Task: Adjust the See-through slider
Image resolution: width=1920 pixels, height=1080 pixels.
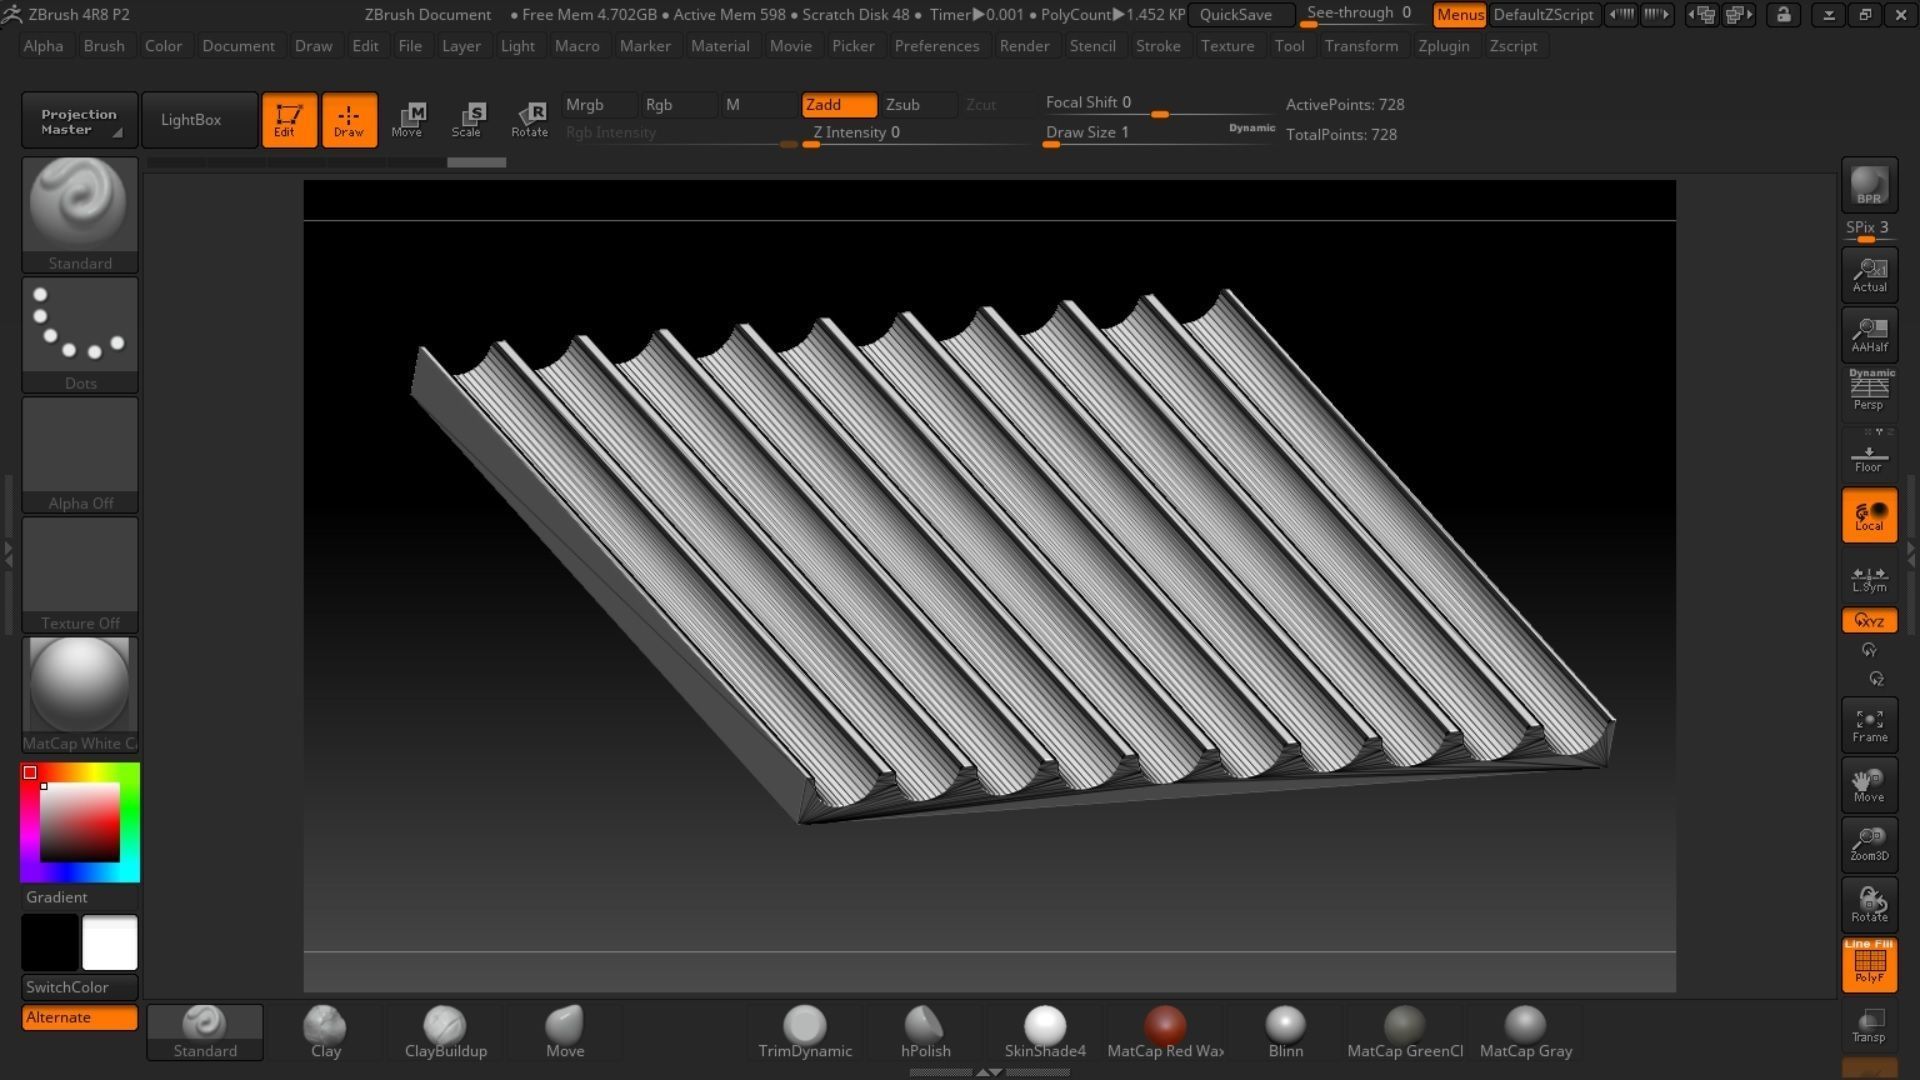Action: coord(1362,15)
